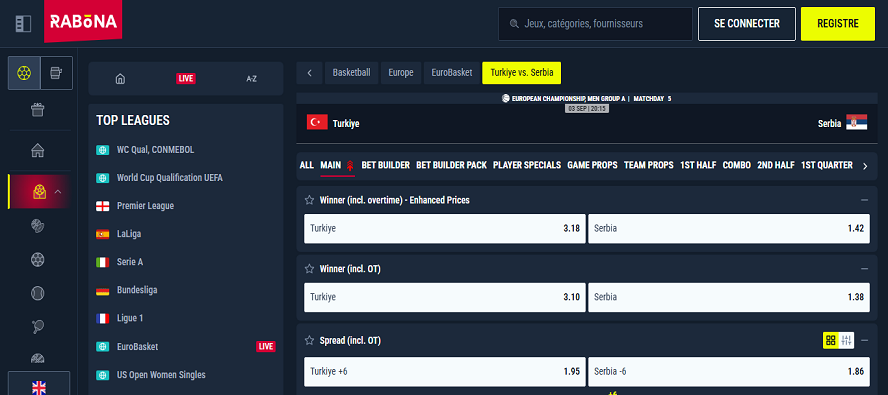Click the Rabona logo
Viewport: 888px width, 395px height.
pyautogui.click(x=83, y=22)
